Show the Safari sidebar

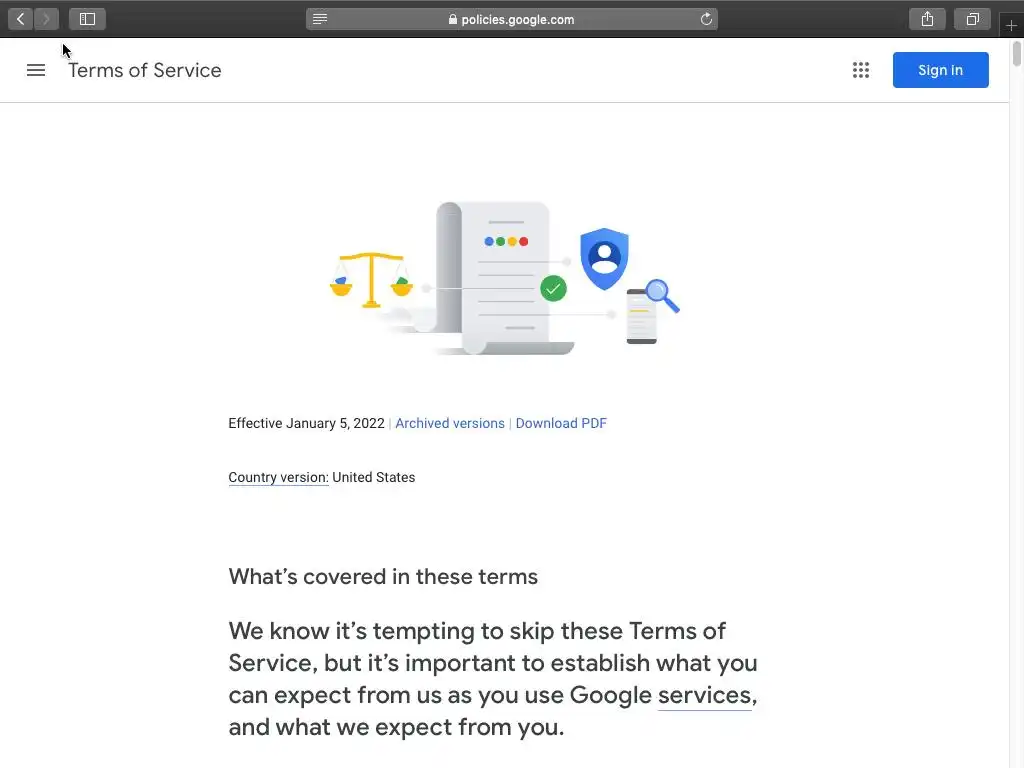click(x=87, y=19)
